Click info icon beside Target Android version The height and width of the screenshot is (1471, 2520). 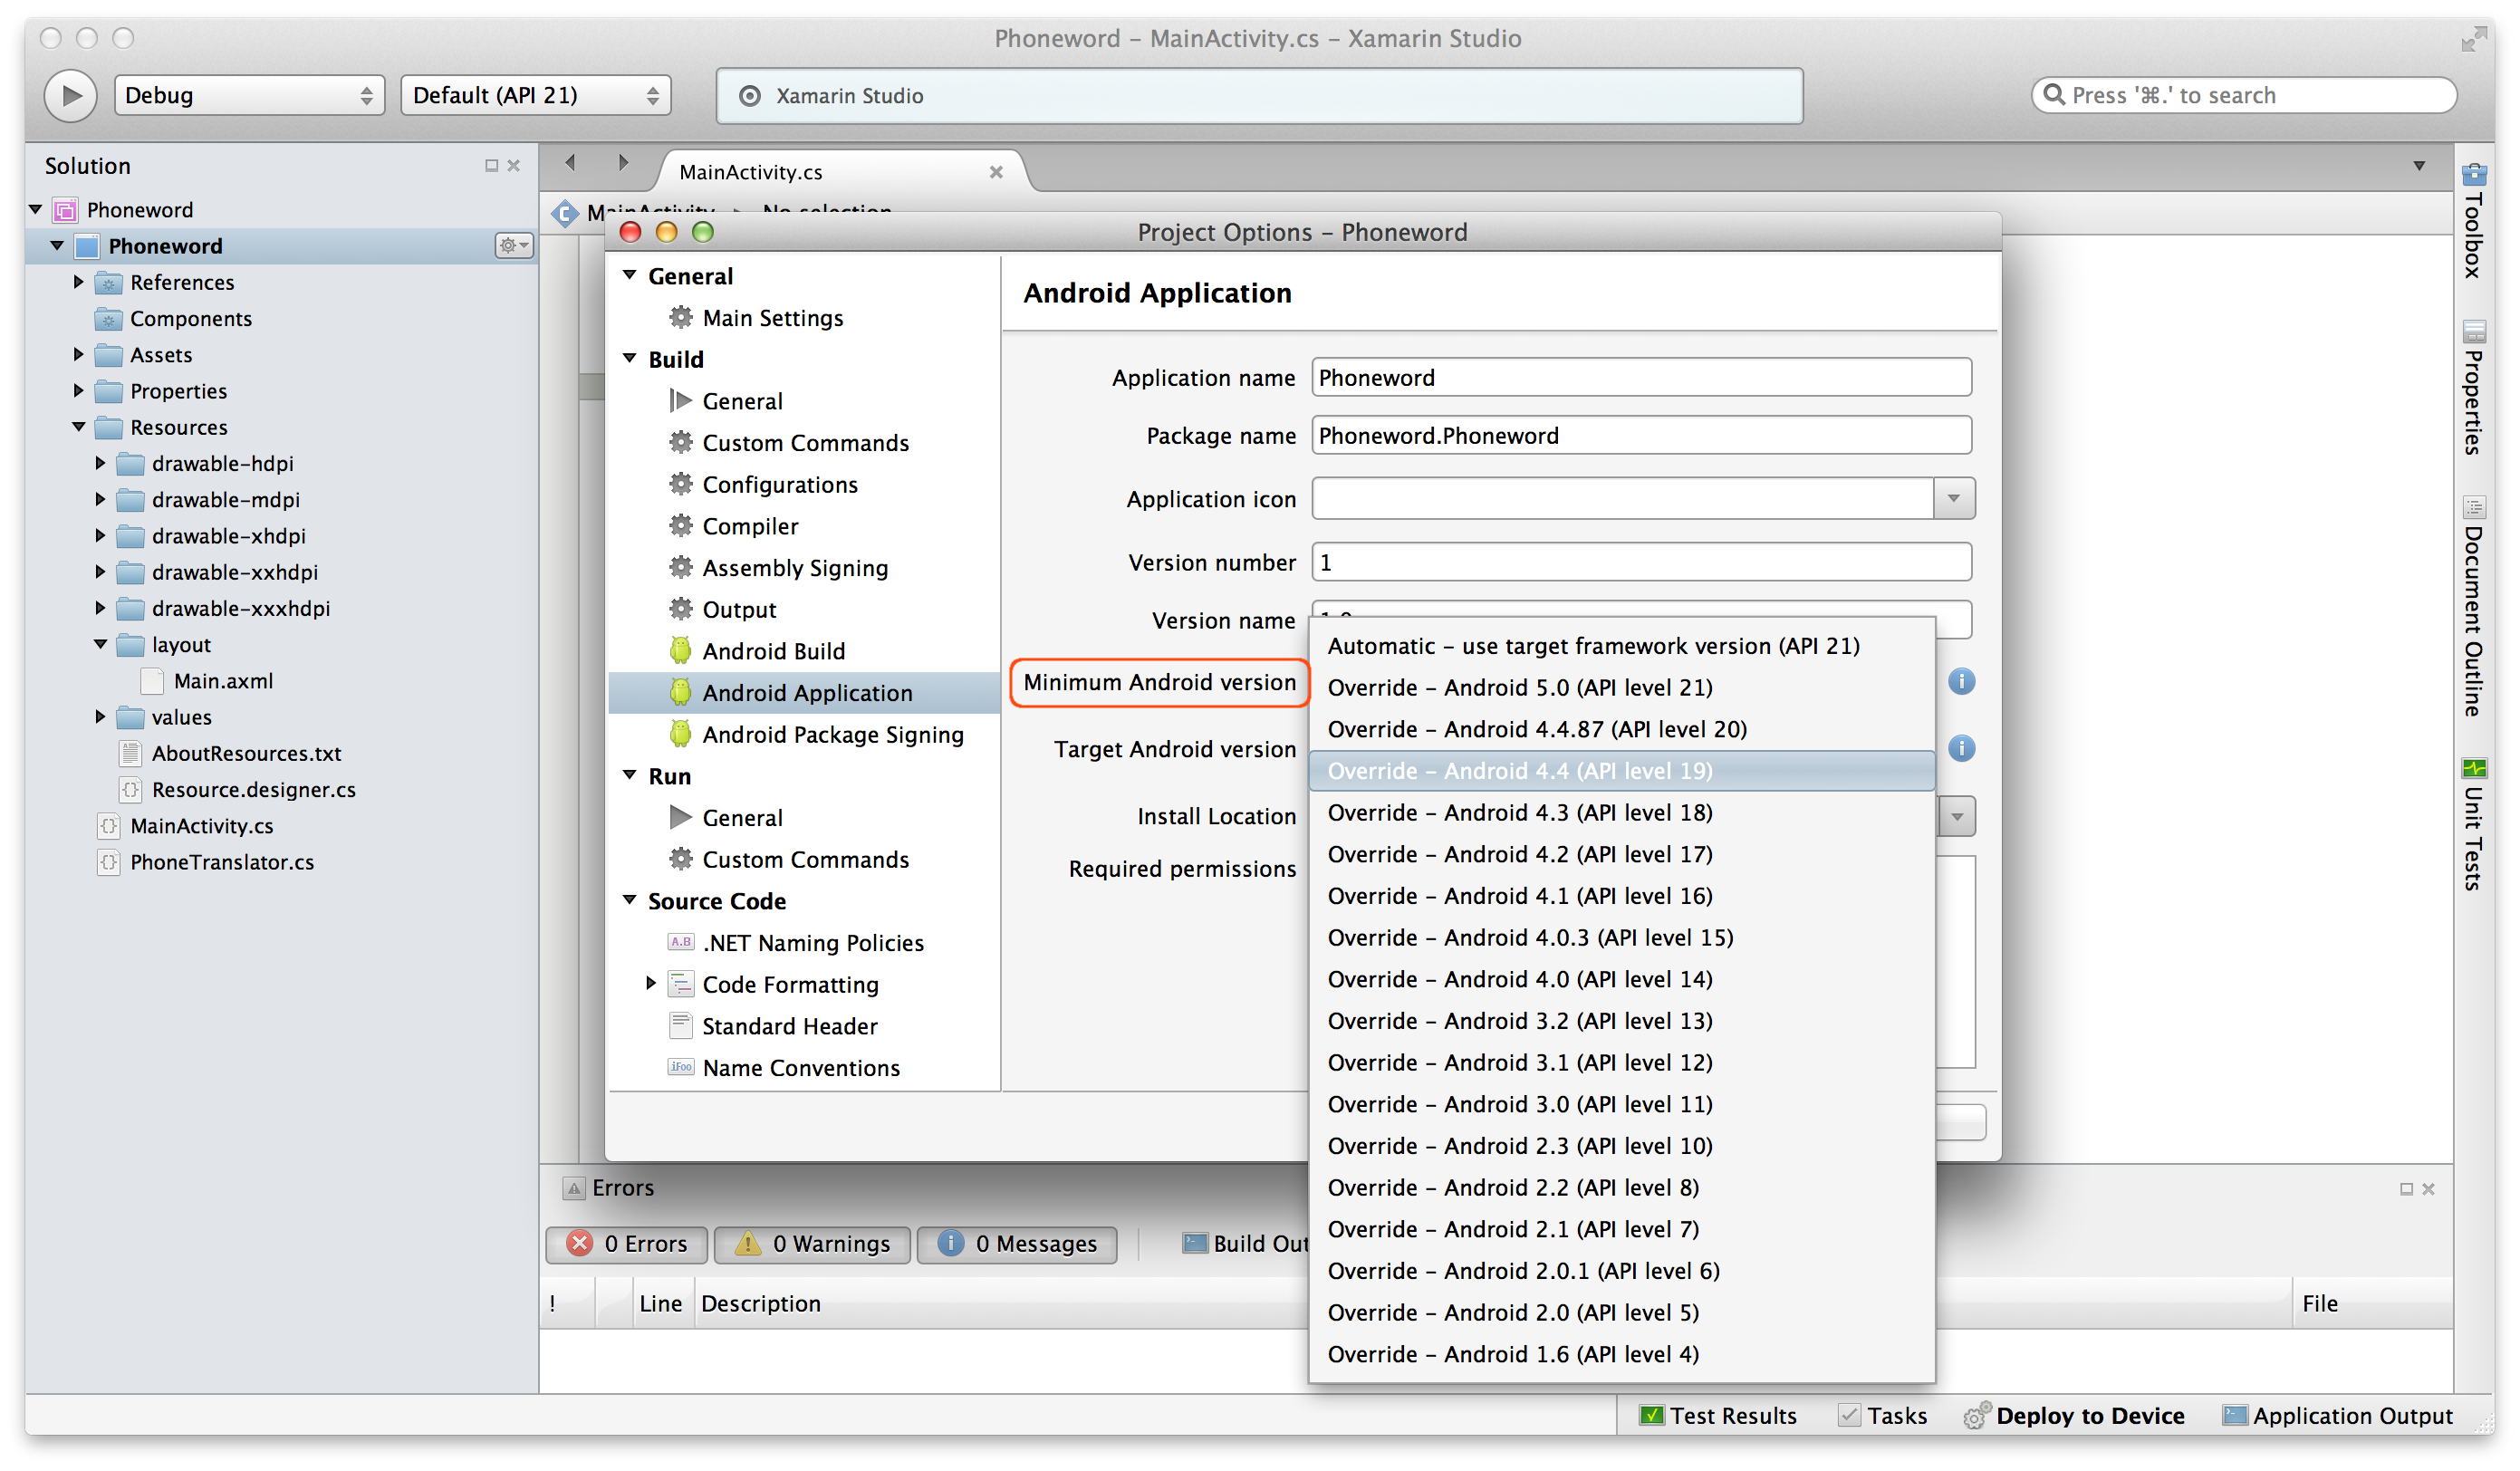pyautogui.click(x=1961, y=748)
